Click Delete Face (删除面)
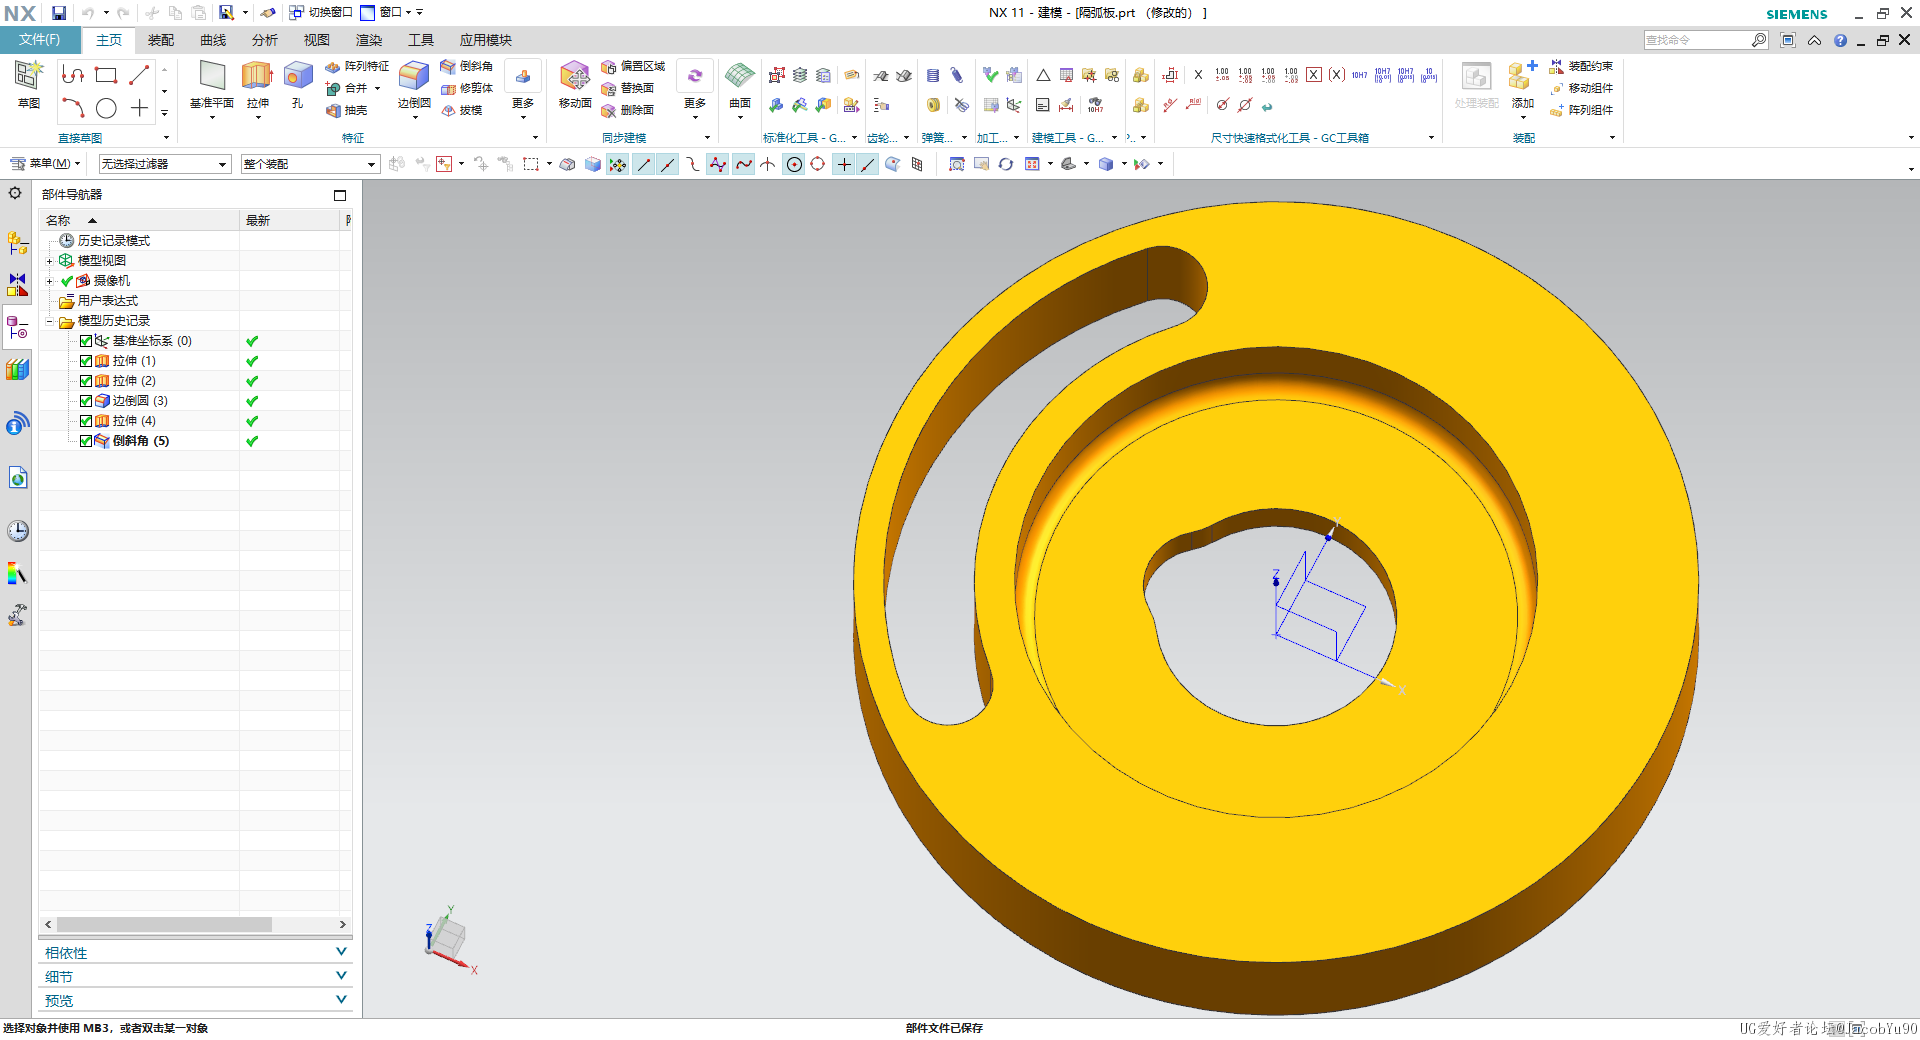This screenshot has height=1040, width=1920. click(628, 110)
